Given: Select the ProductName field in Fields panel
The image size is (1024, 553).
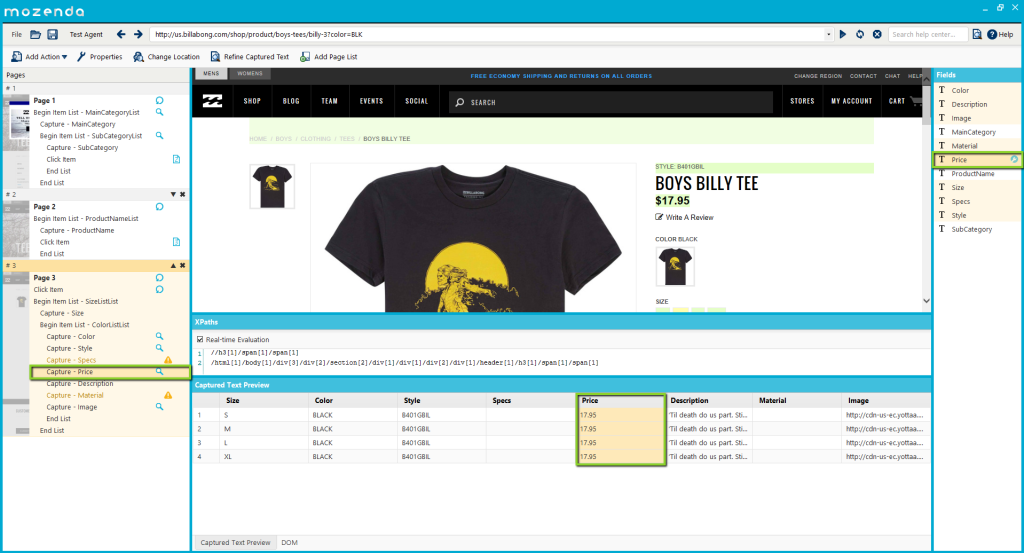Looking at the screenshot, I should point(972,174).
